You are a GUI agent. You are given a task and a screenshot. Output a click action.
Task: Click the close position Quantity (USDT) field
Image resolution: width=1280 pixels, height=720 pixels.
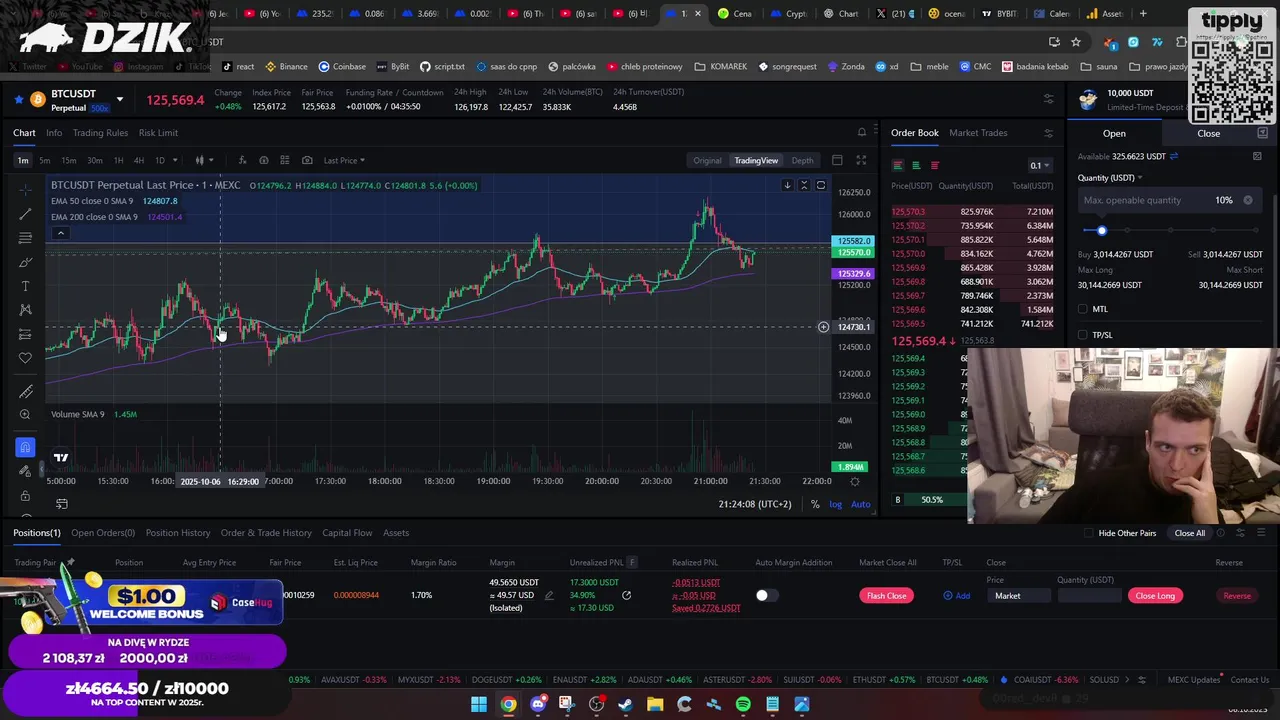pos(1089,595)
